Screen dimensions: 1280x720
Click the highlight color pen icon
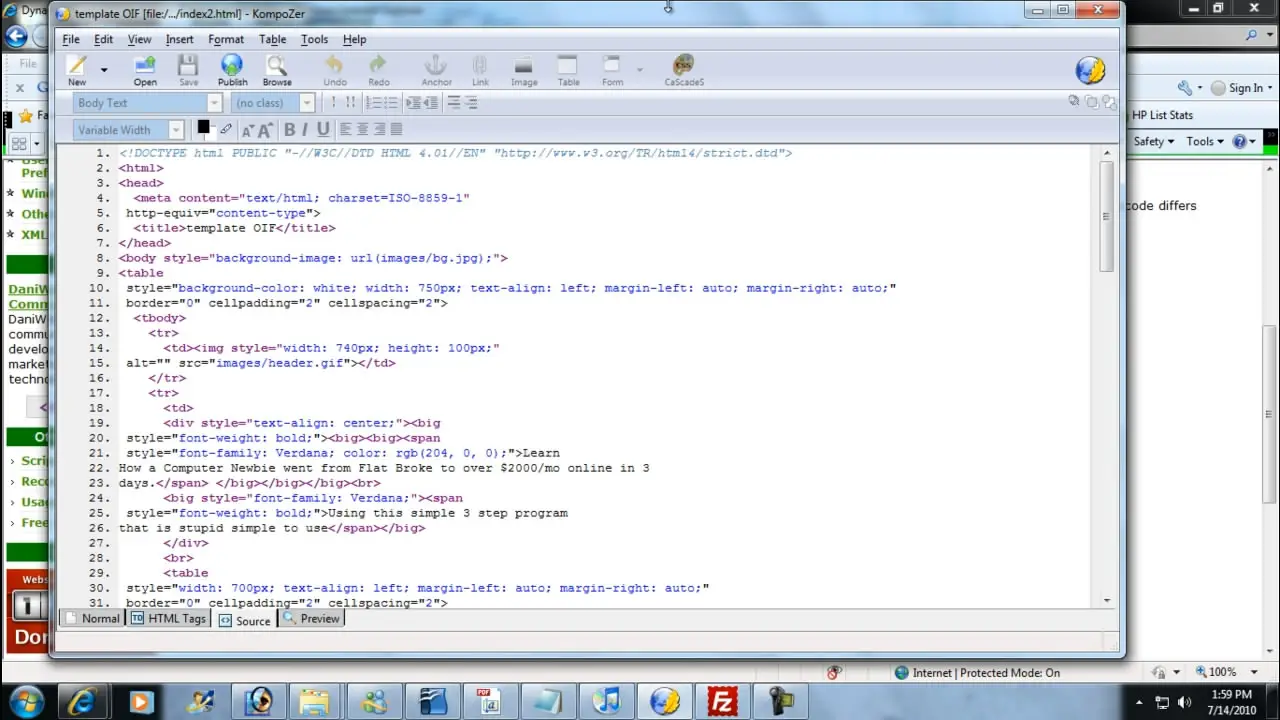coord(226,129)
